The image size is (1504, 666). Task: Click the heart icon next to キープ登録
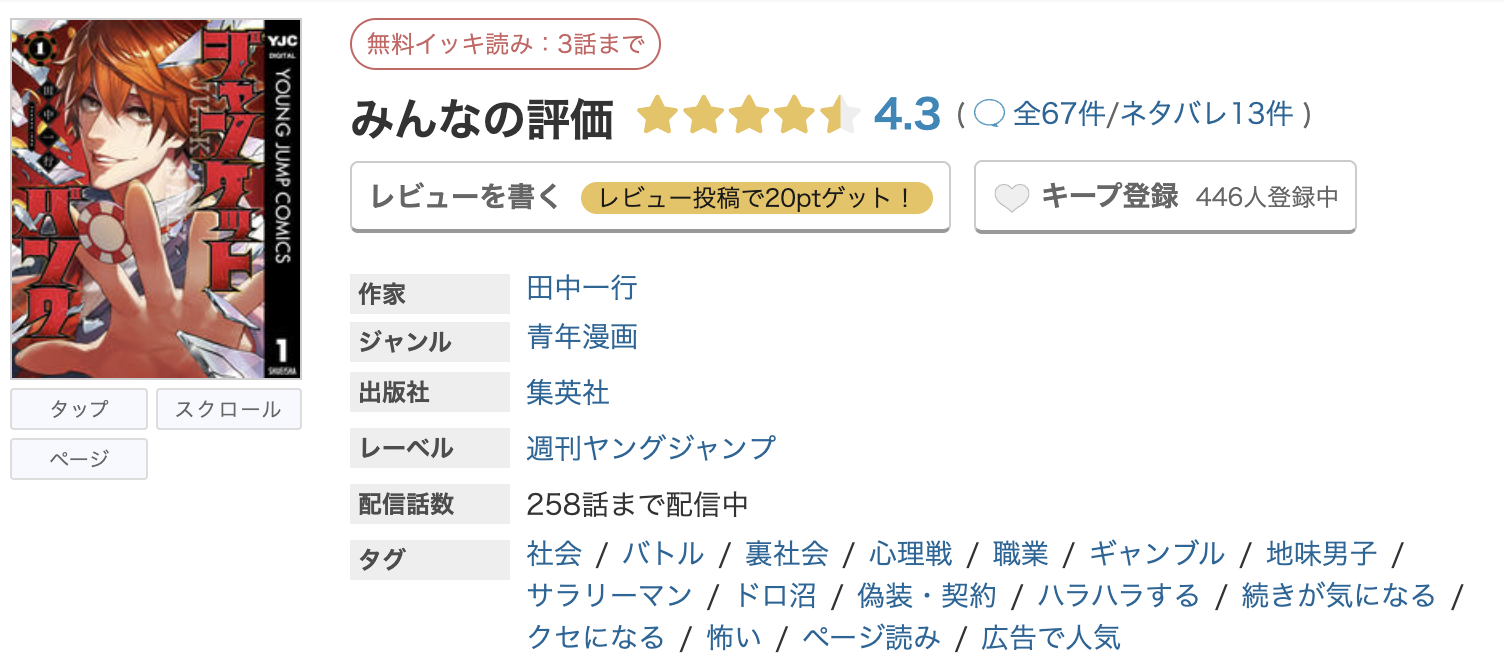click(1011, 196)
